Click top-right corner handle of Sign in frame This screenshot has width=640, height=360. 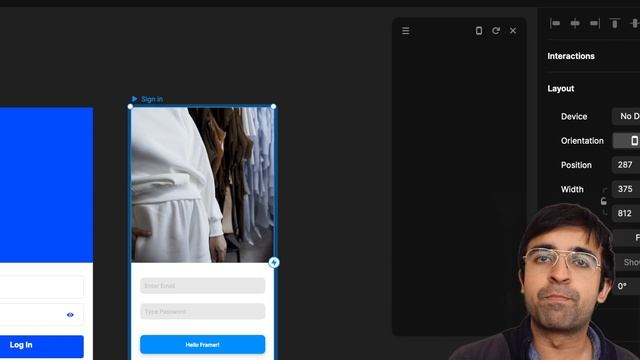pos(273,107)
